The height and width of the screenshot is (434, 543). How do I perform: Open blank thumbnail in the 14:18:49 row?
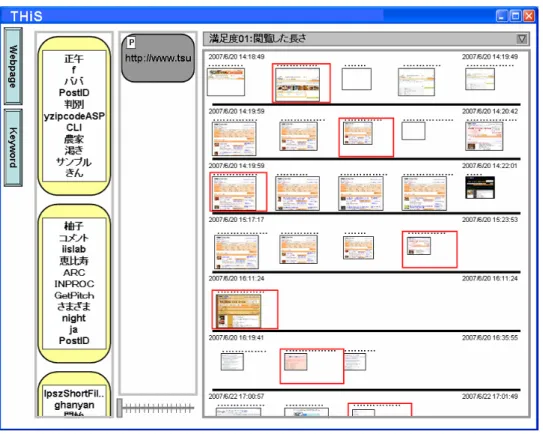(357, 79)
